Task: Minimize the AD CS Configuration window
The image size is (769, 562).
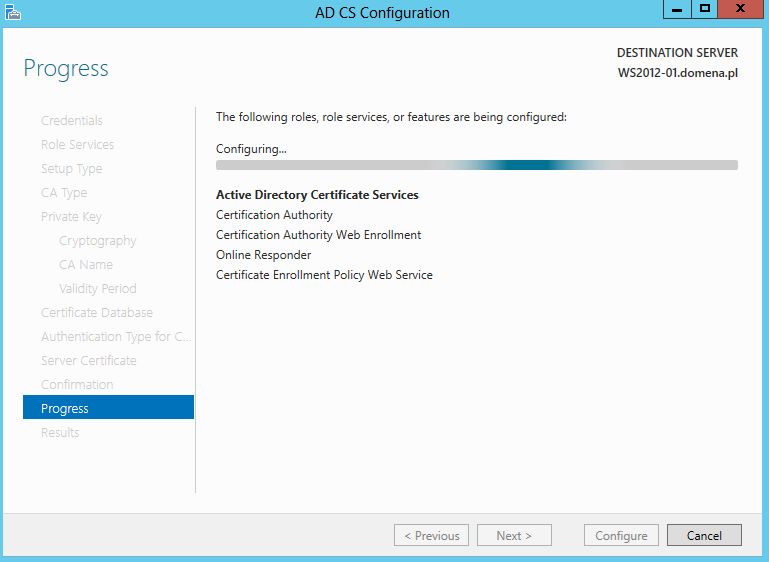Action: [x=677, y=9]
